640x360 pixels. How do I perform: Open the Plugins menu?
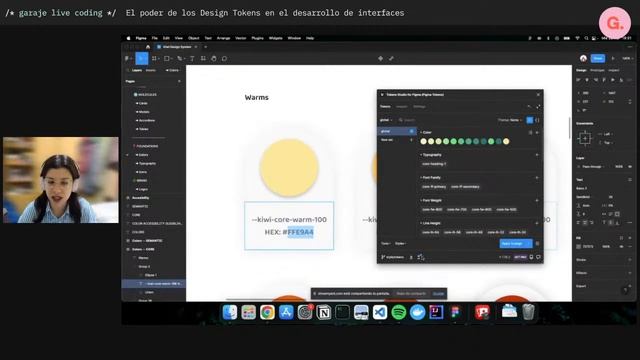(258, 38)
